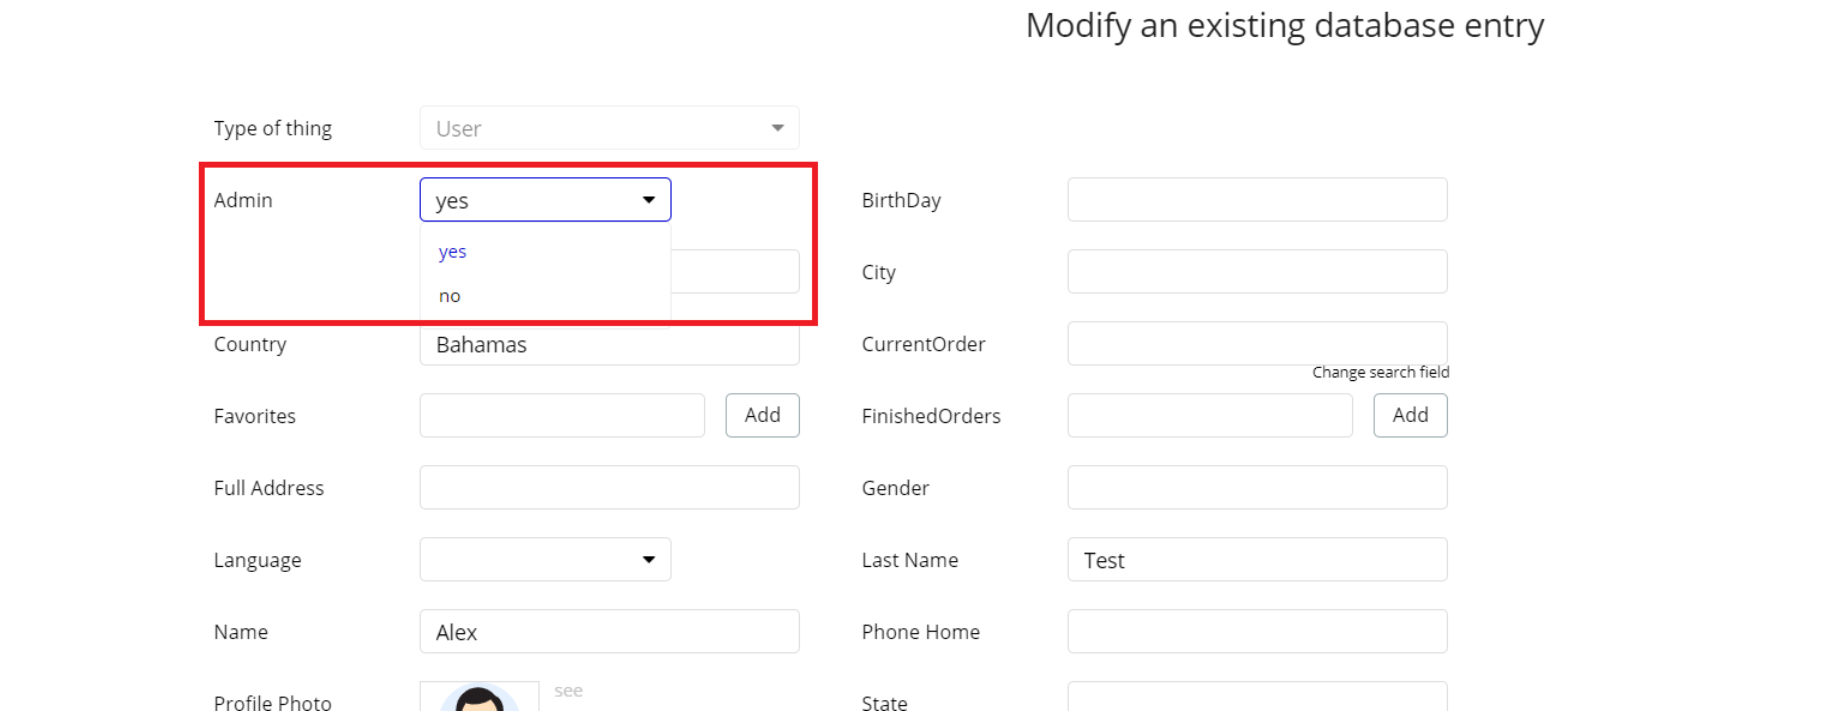
Task: Focus the CurrentOrder search field
Action: point(1257,343)
